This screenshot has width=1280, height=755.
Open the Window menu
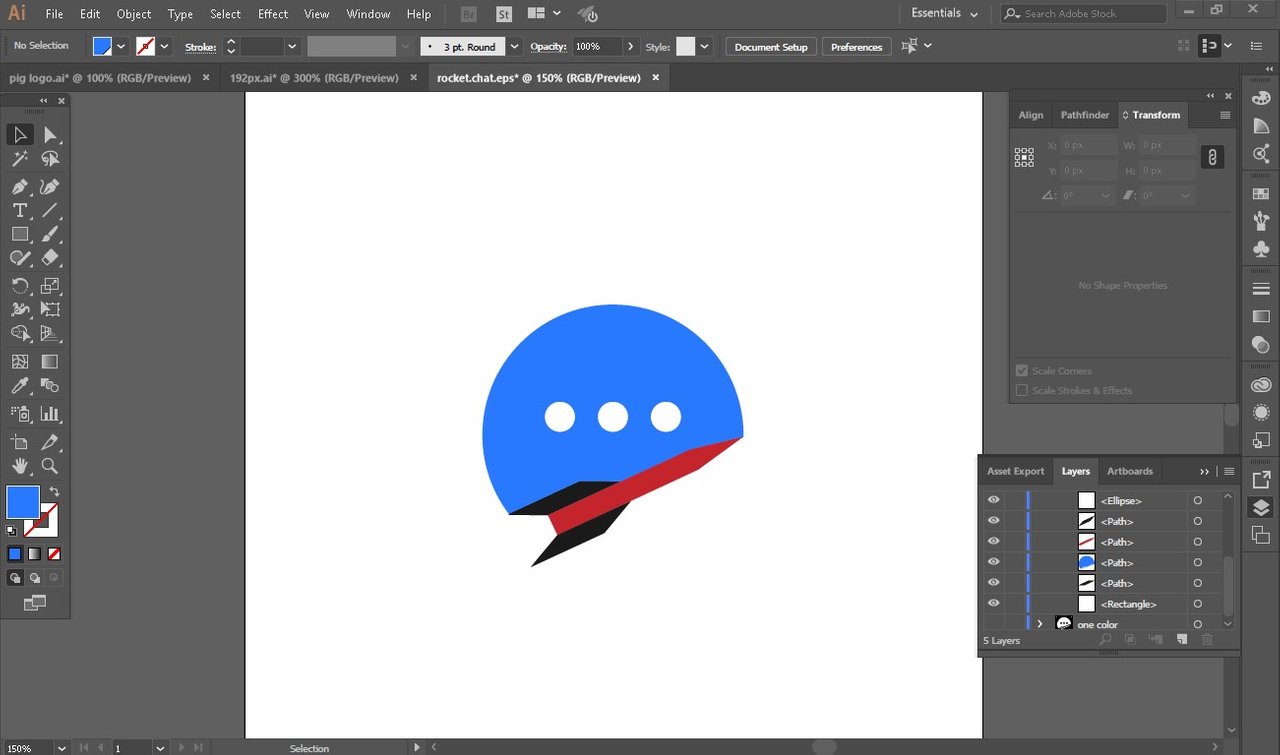tap(368, 14)
